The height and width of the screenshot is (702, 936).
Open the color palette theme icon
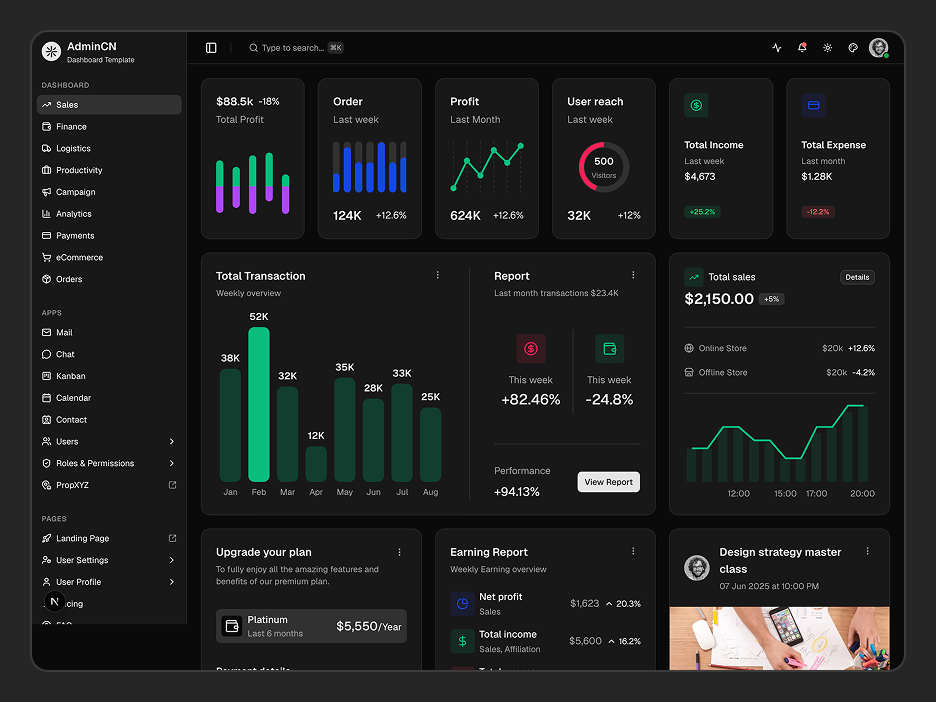coord(853,48)
